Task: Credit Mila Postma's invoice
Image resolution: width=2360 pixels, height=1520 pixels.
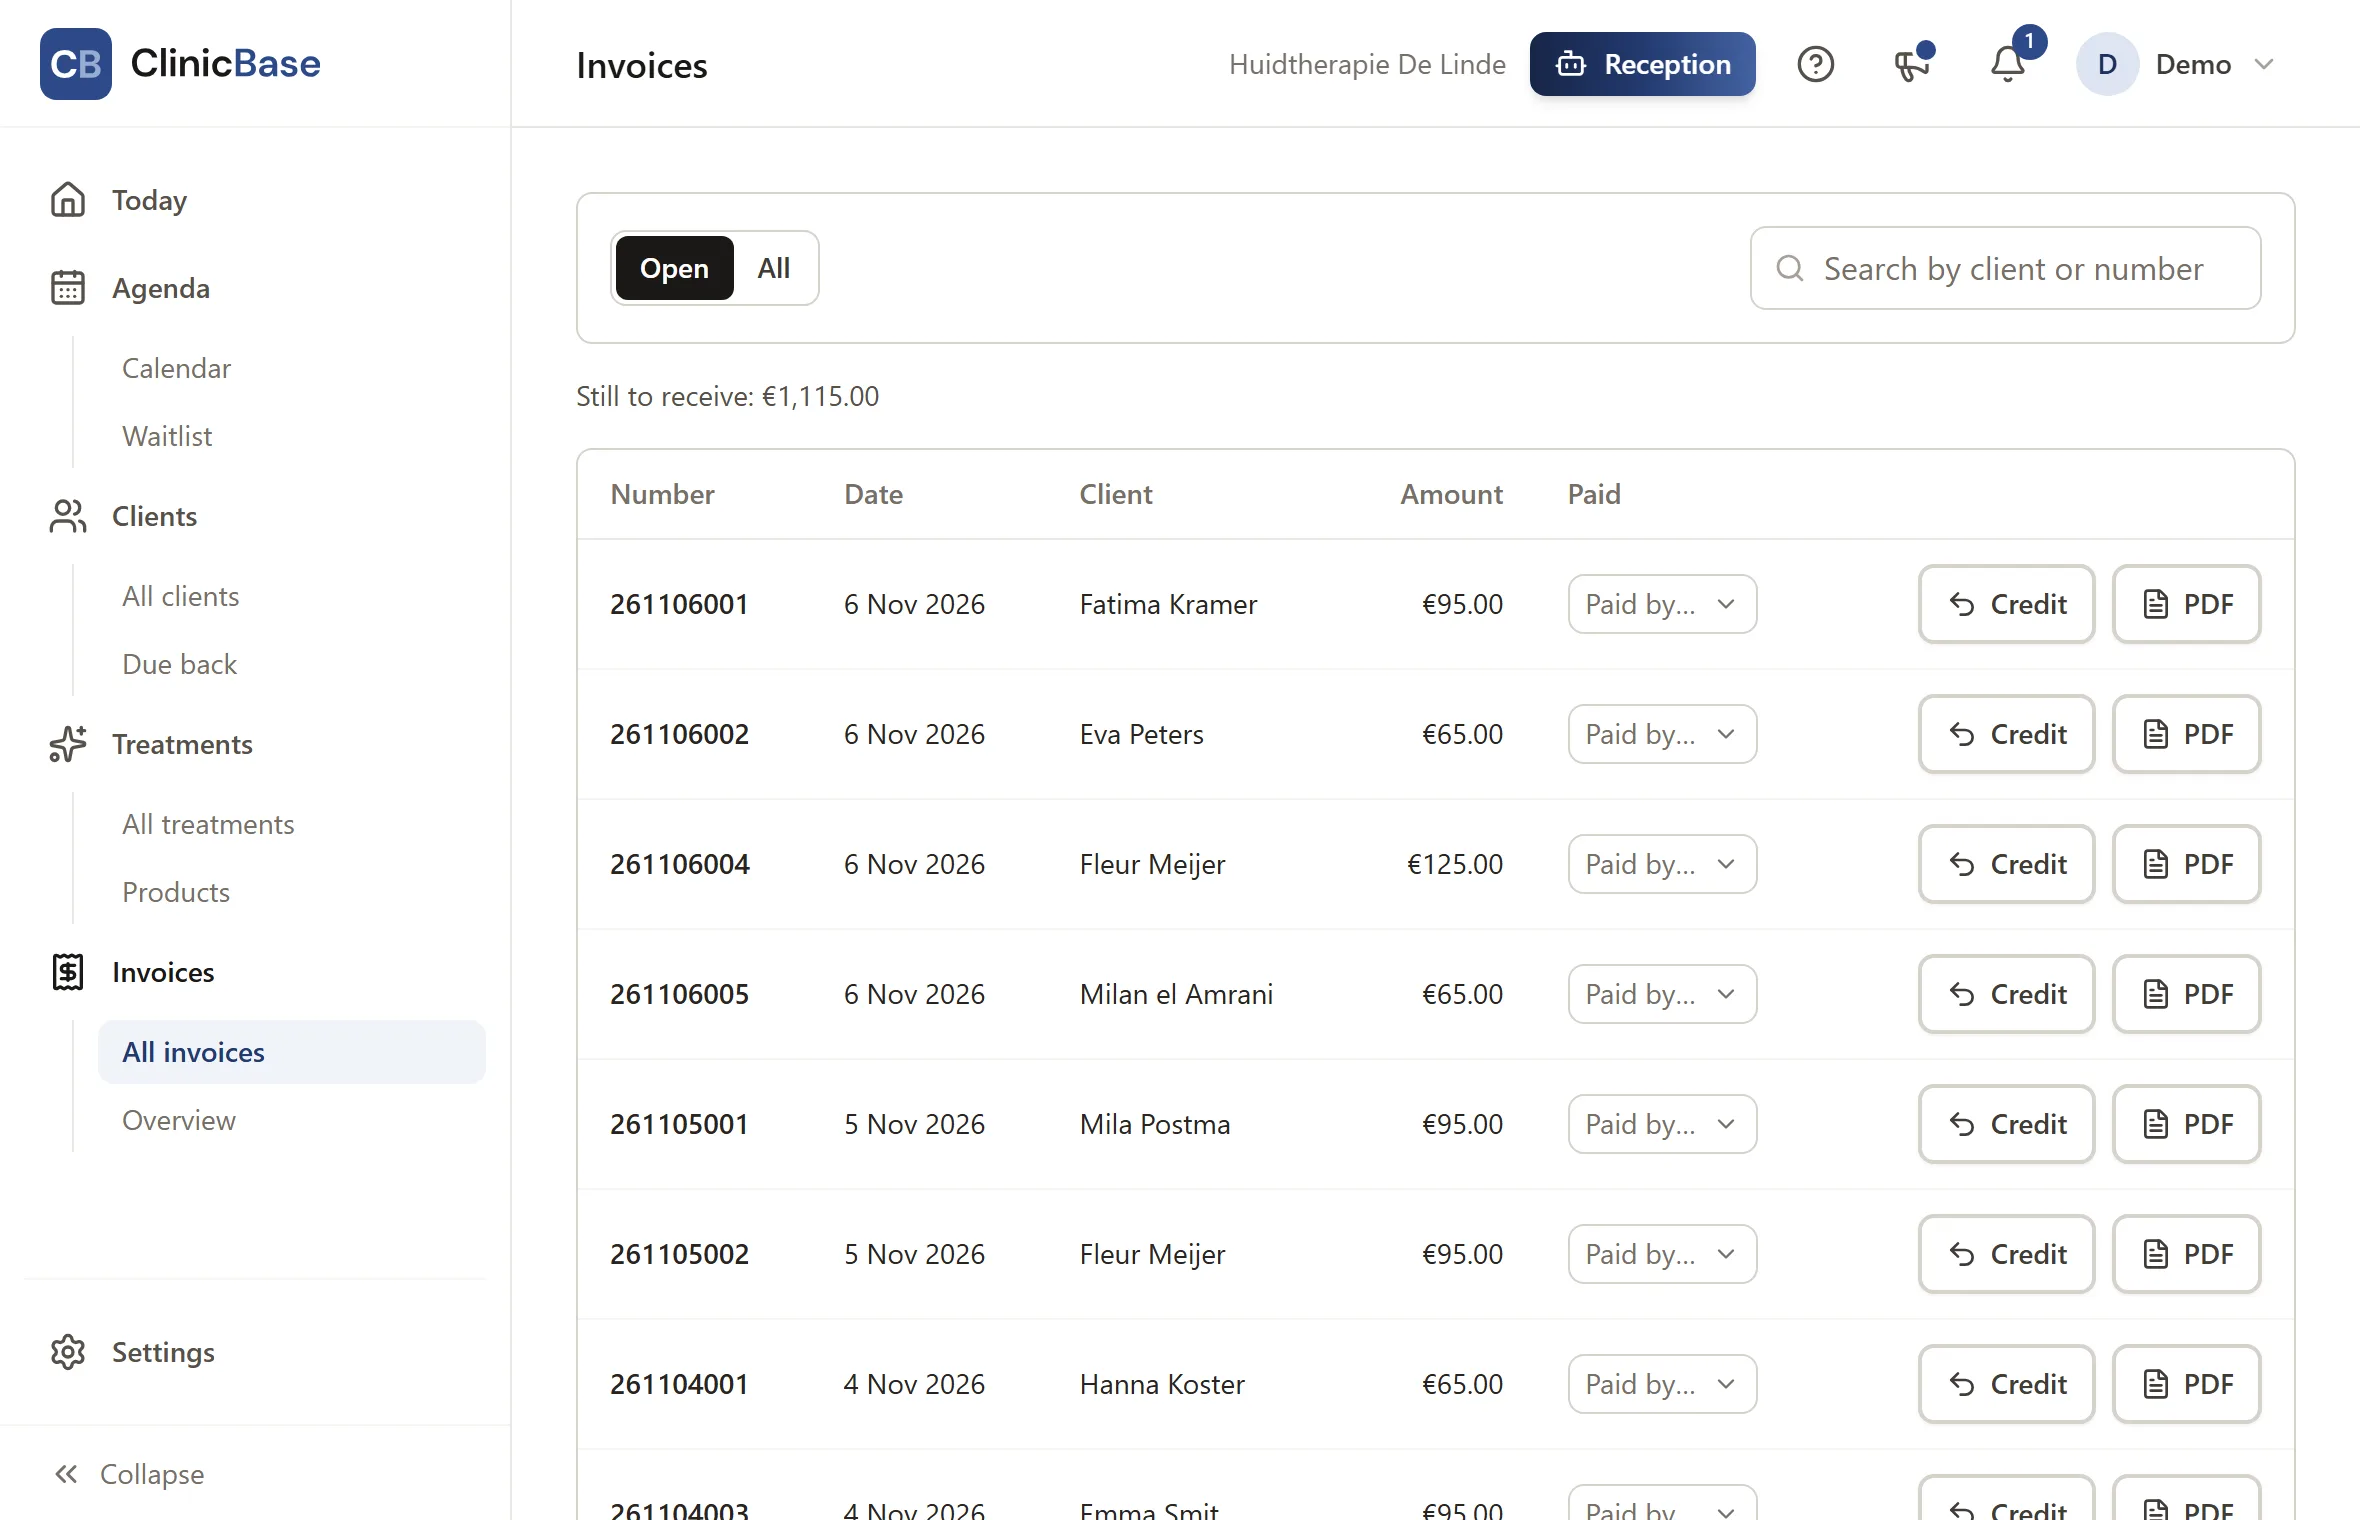Action: [2006, 1124]
